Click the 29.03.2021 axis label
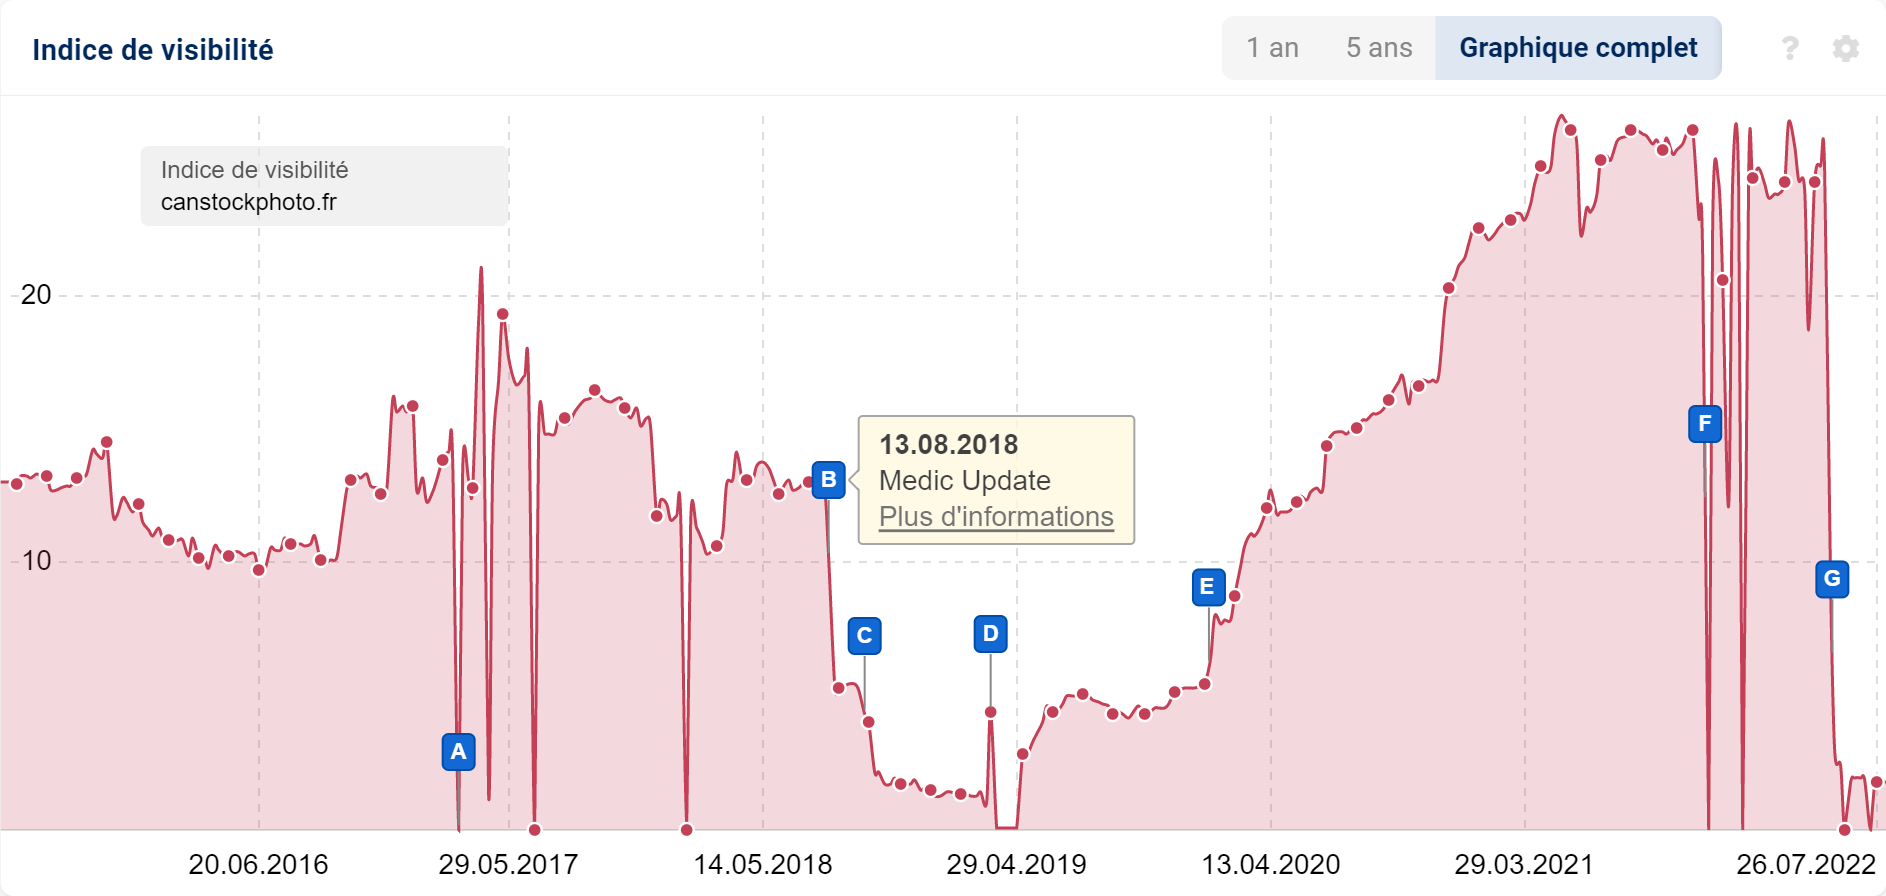This screenshot has width=1886, height=896. 1524,864
